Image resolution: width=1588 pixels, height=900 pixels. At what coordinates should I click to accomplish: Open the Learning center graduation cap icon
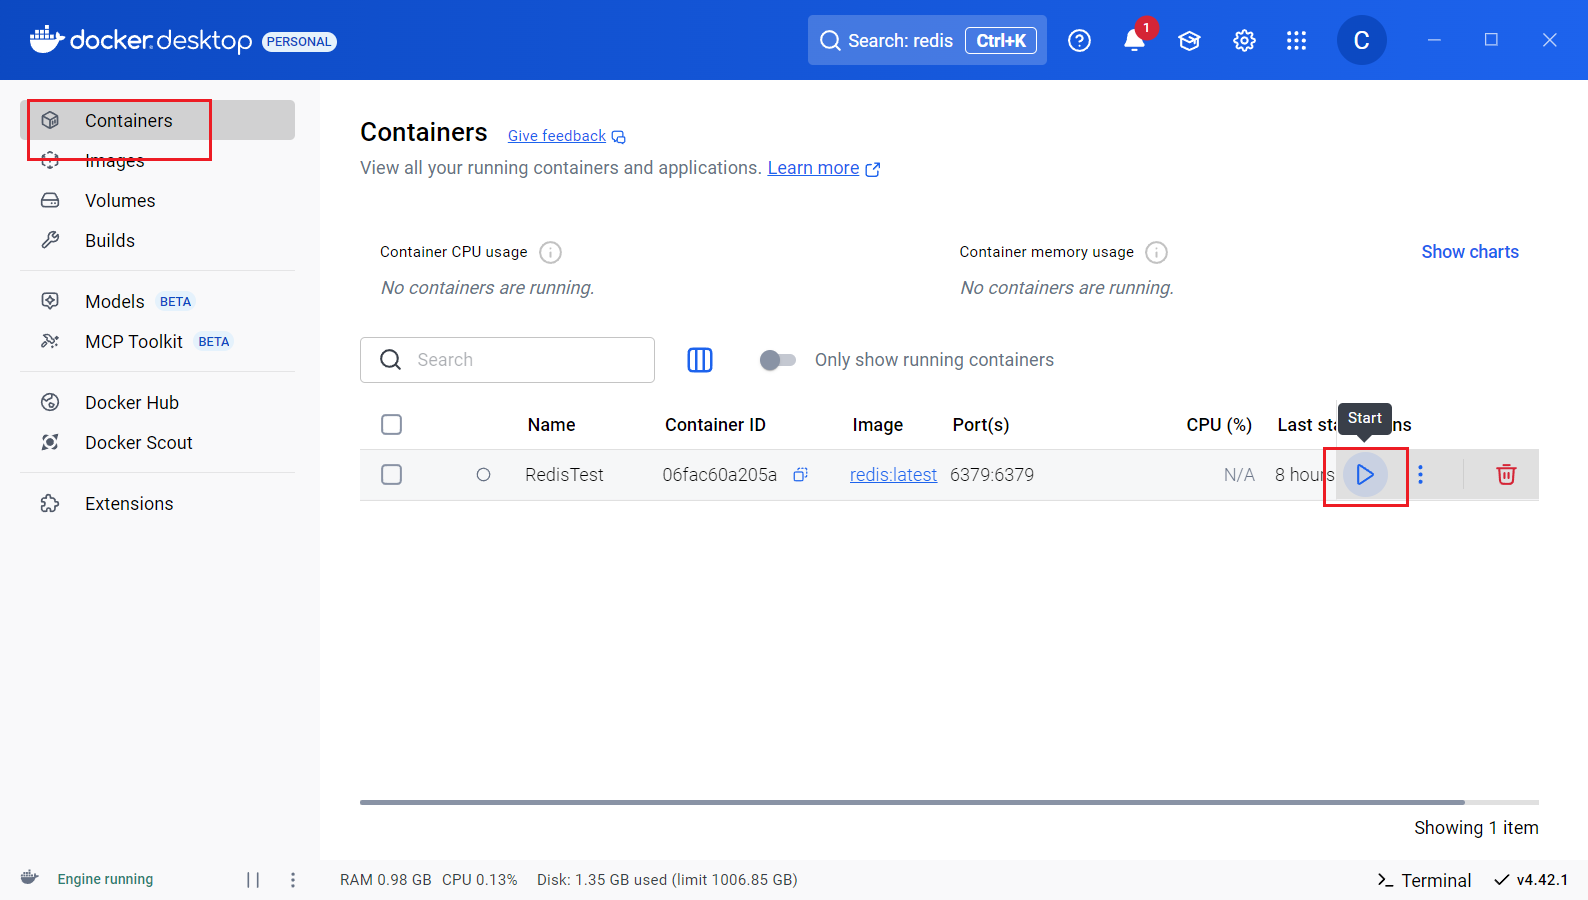(x=1189, y=40)
